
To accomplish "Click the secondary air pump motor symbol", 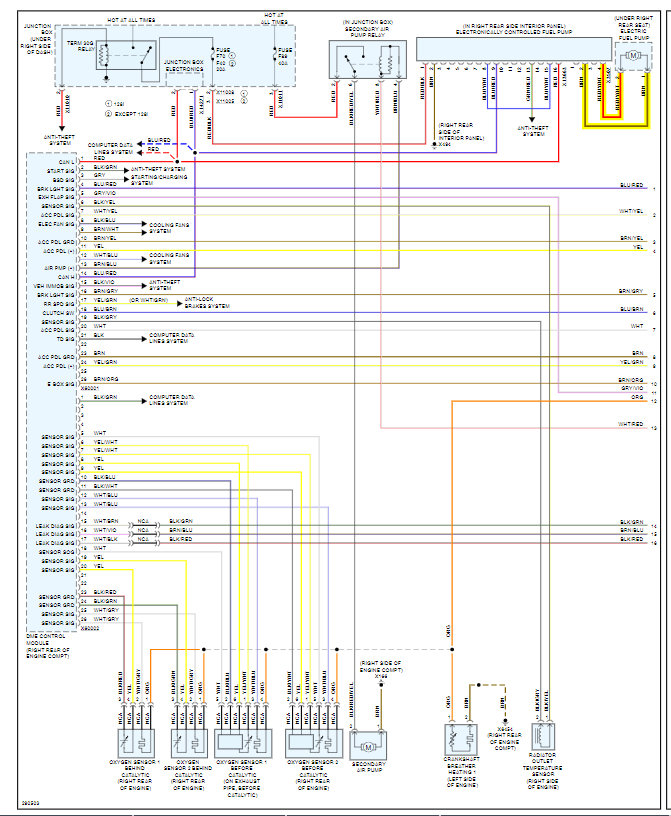I will coord(368,747).
